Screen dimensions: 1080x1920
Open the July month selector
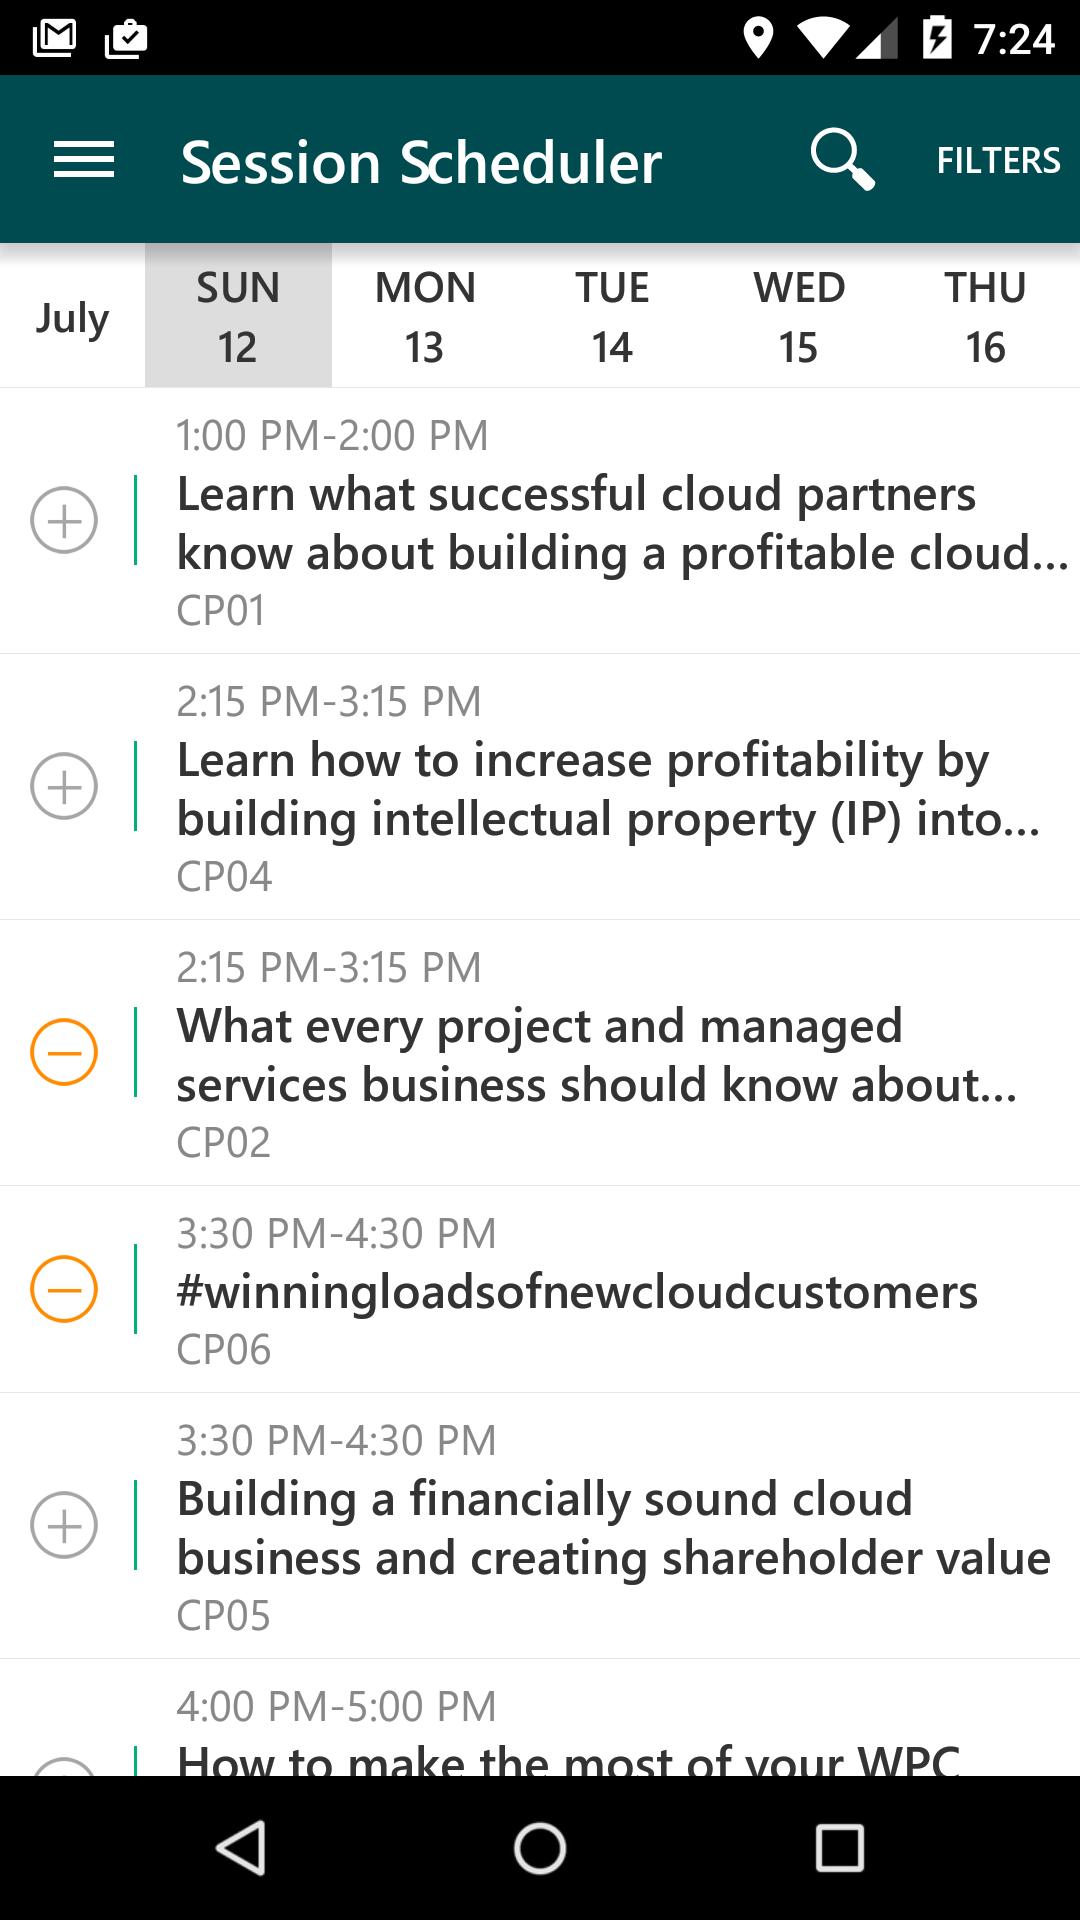[x=72, y=318]
